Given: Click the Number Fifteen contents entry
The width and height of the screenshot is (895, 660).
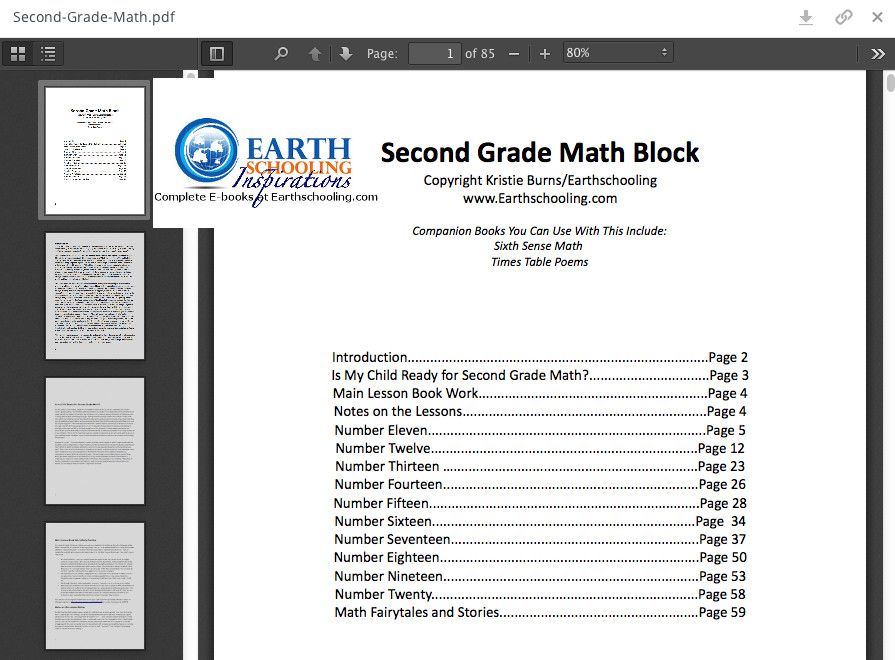Looking at the screenshot, I should click(x=539, y=503).
